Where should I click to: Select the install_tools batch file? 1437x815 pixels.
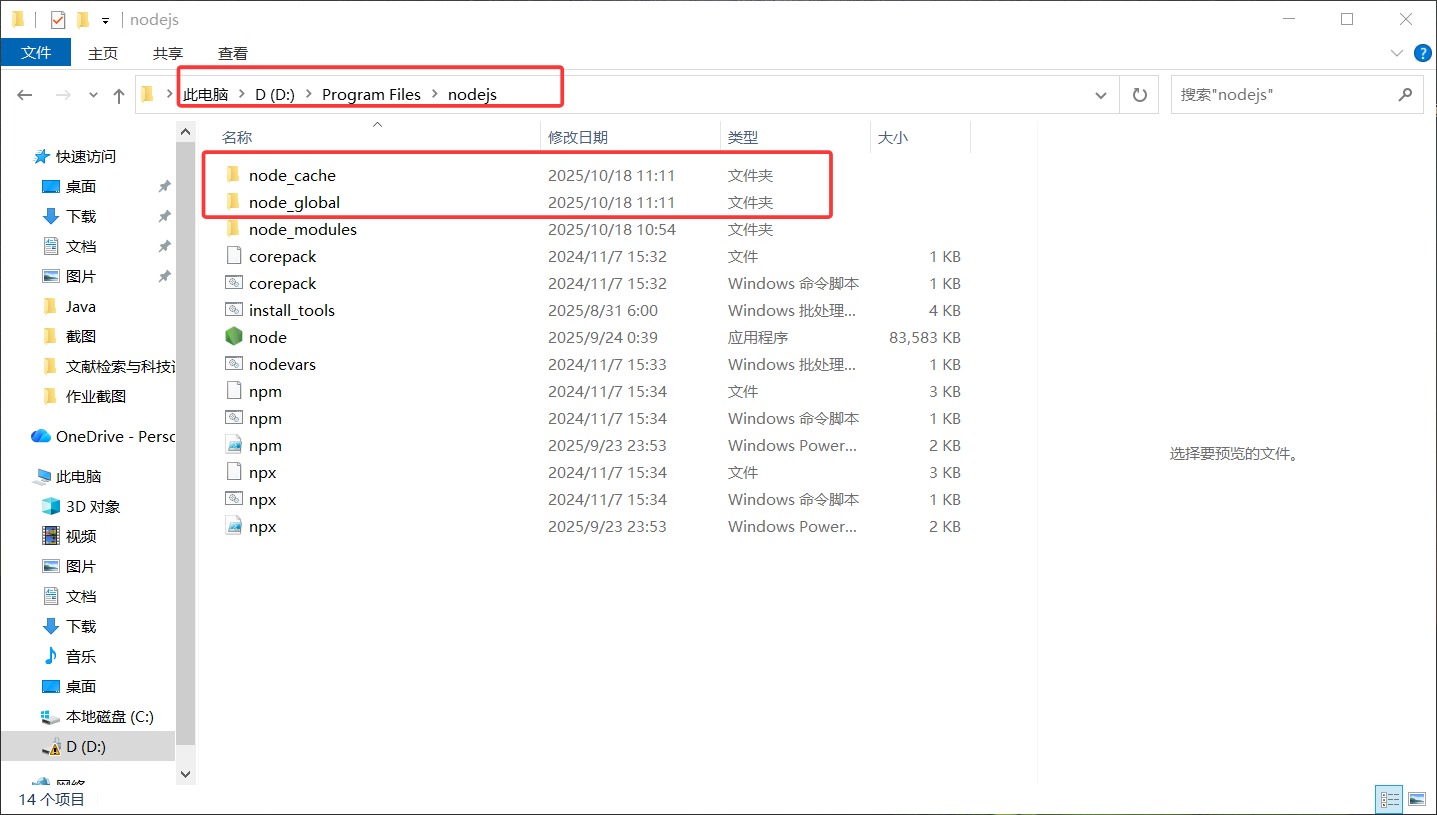[x=291, y=310]
